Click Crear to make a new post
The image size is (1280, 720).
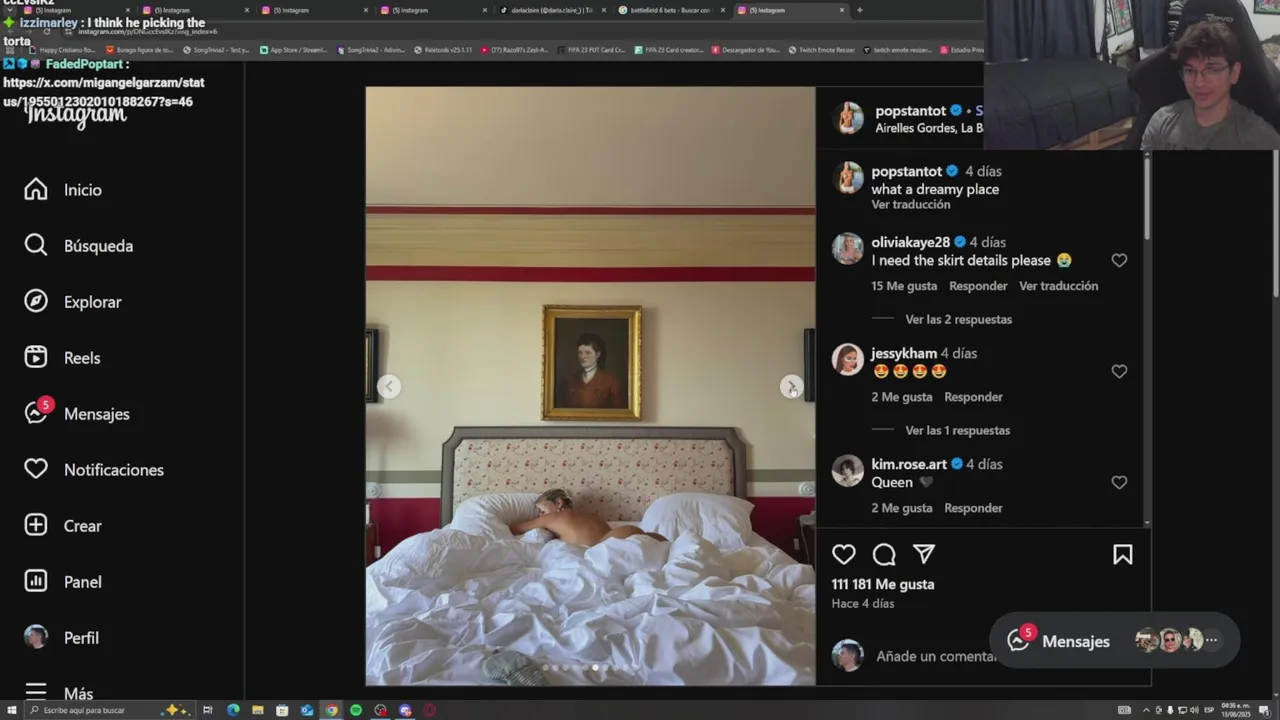63,526
